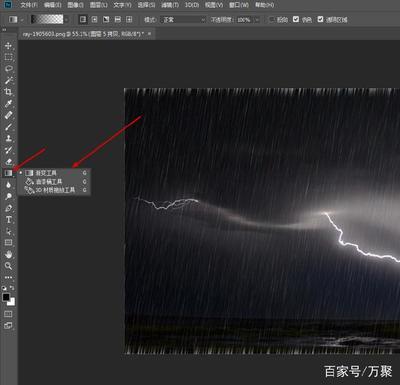The width and height of the screenshot is (400, 385).
Task: Select the Rectangle shape tool
Action: (x=9, y=243)
